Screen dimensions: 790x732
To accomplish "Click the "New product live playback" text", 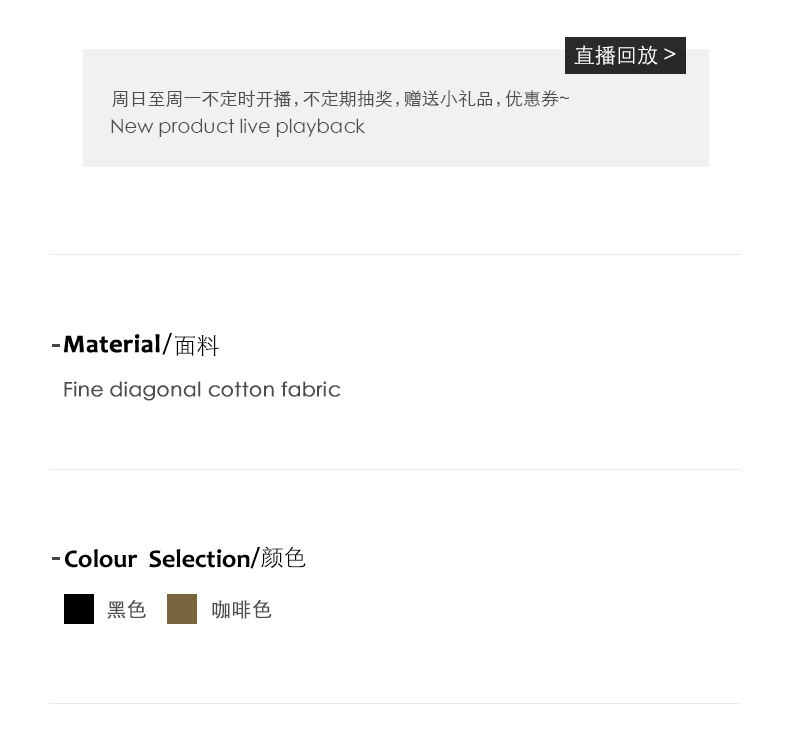I will [237, 127].
